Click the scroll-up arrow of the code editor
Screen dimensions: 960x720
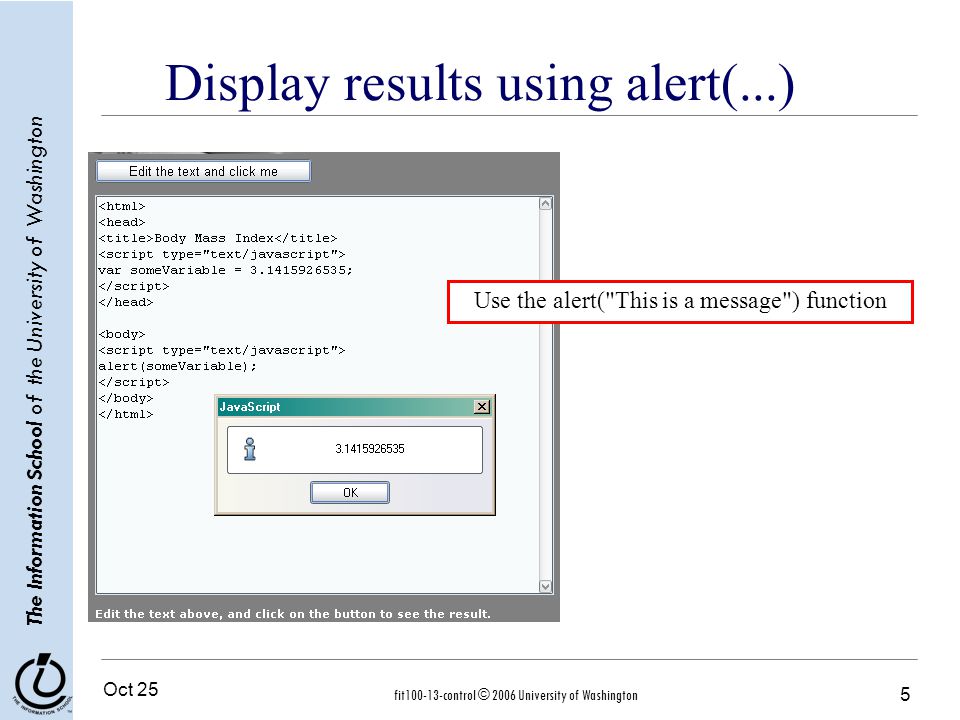tap(546, 204)
